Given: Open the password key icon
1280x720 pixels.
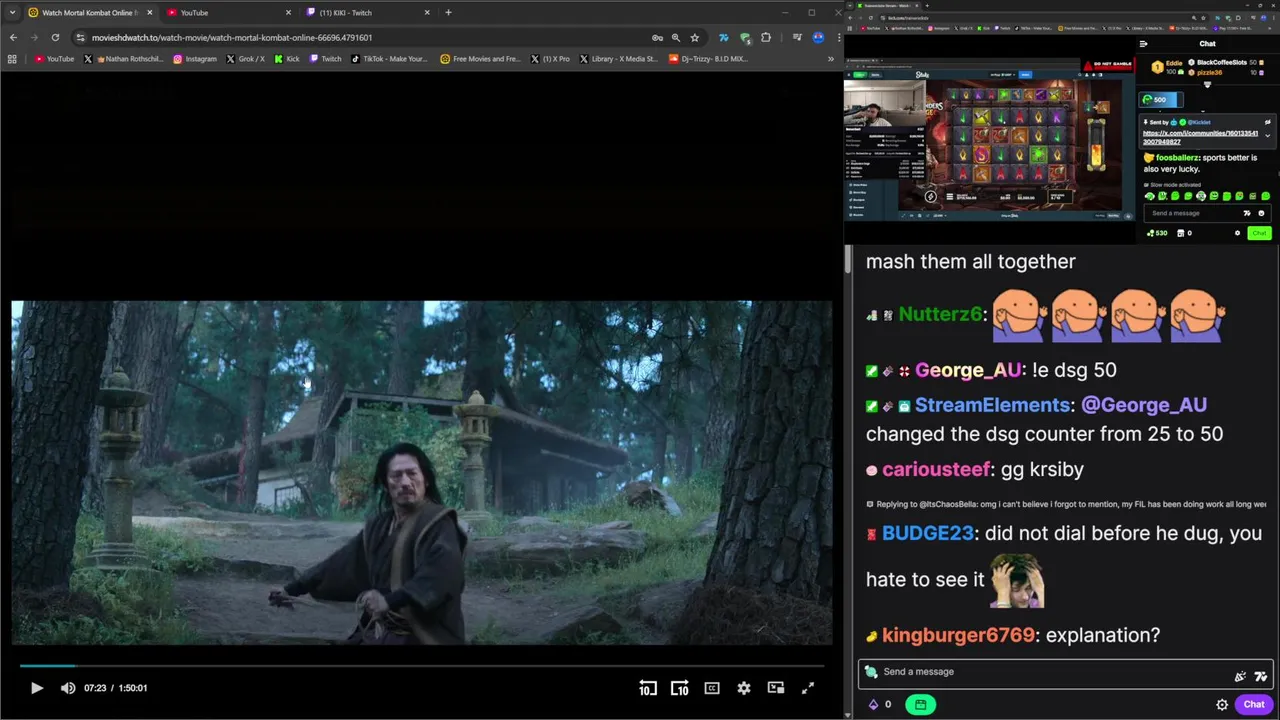Looking at the screenshot, I should point(657,38).
